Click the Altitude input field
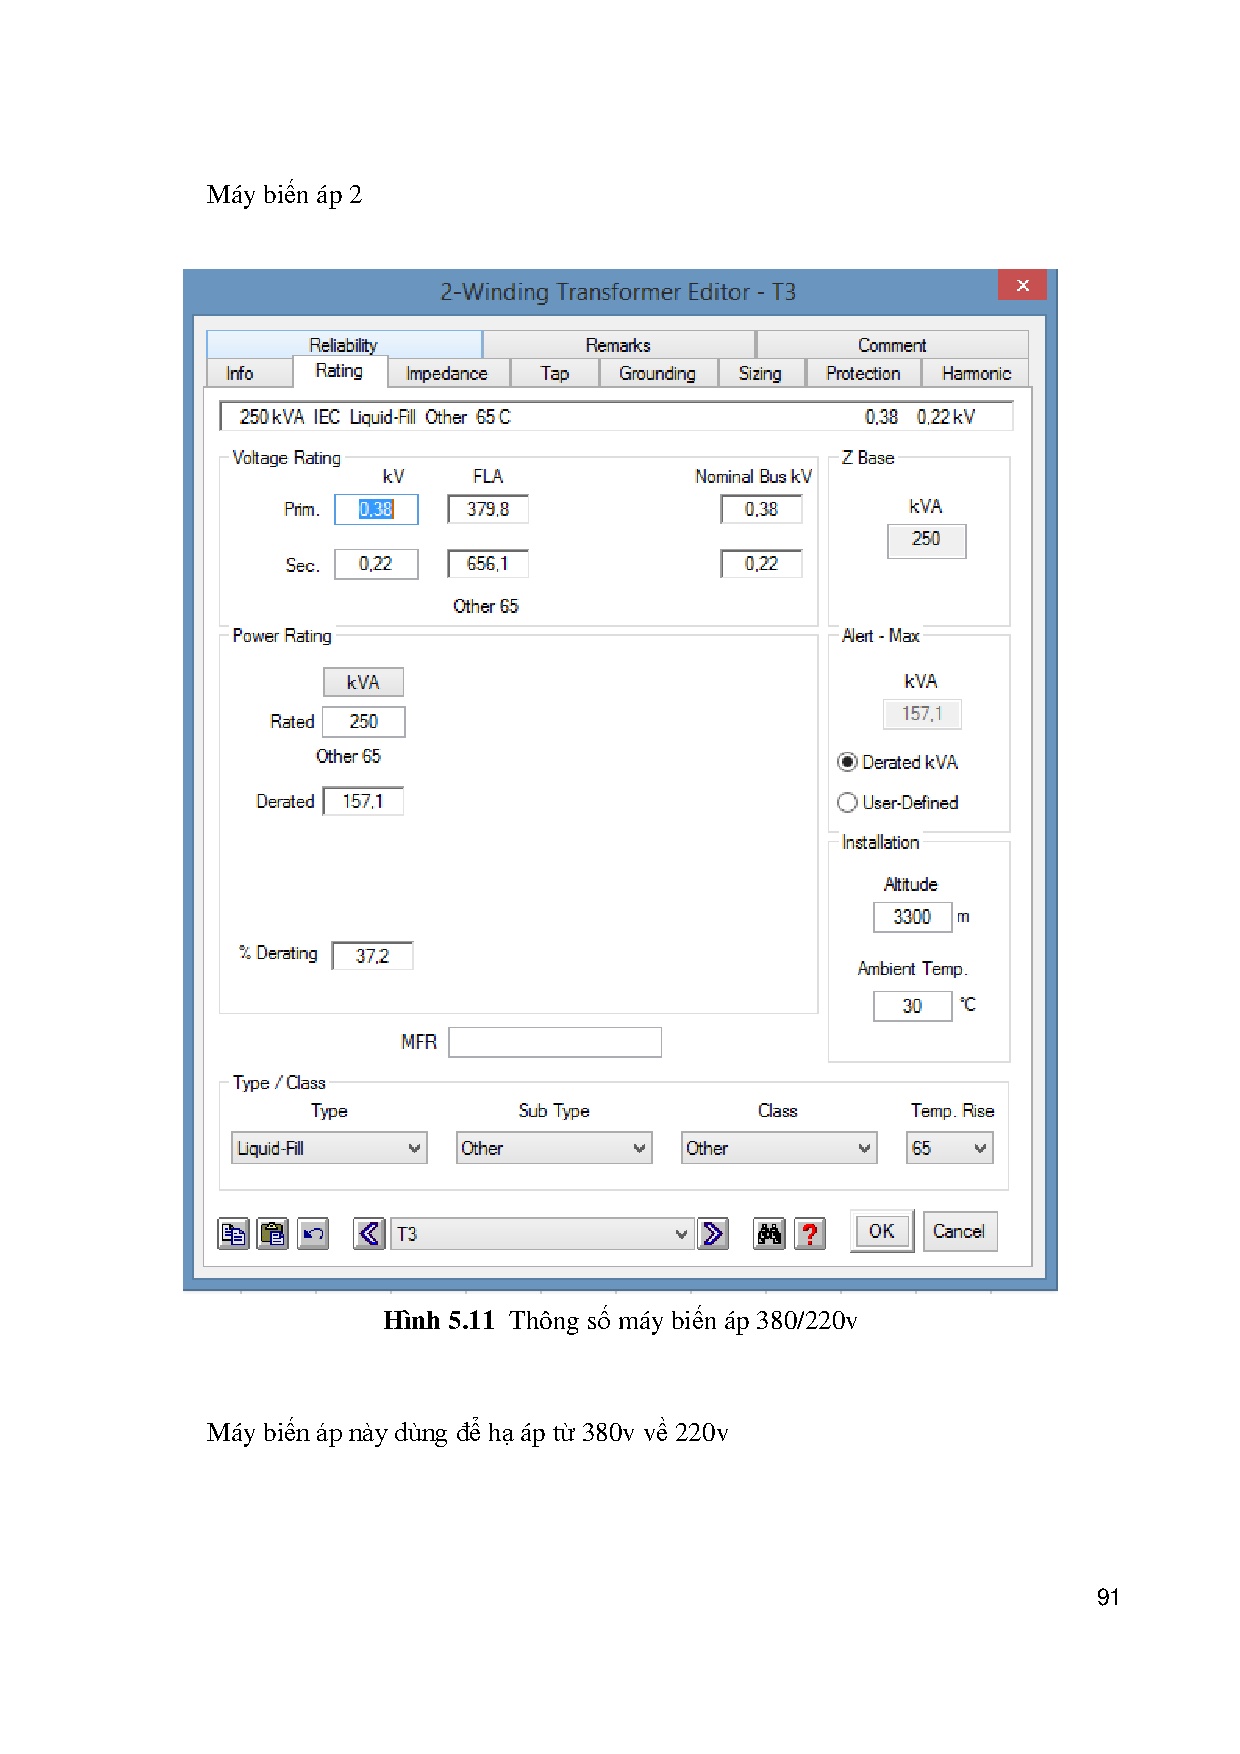Viewport: 1240px width, 1754px height. pos(911,917)
